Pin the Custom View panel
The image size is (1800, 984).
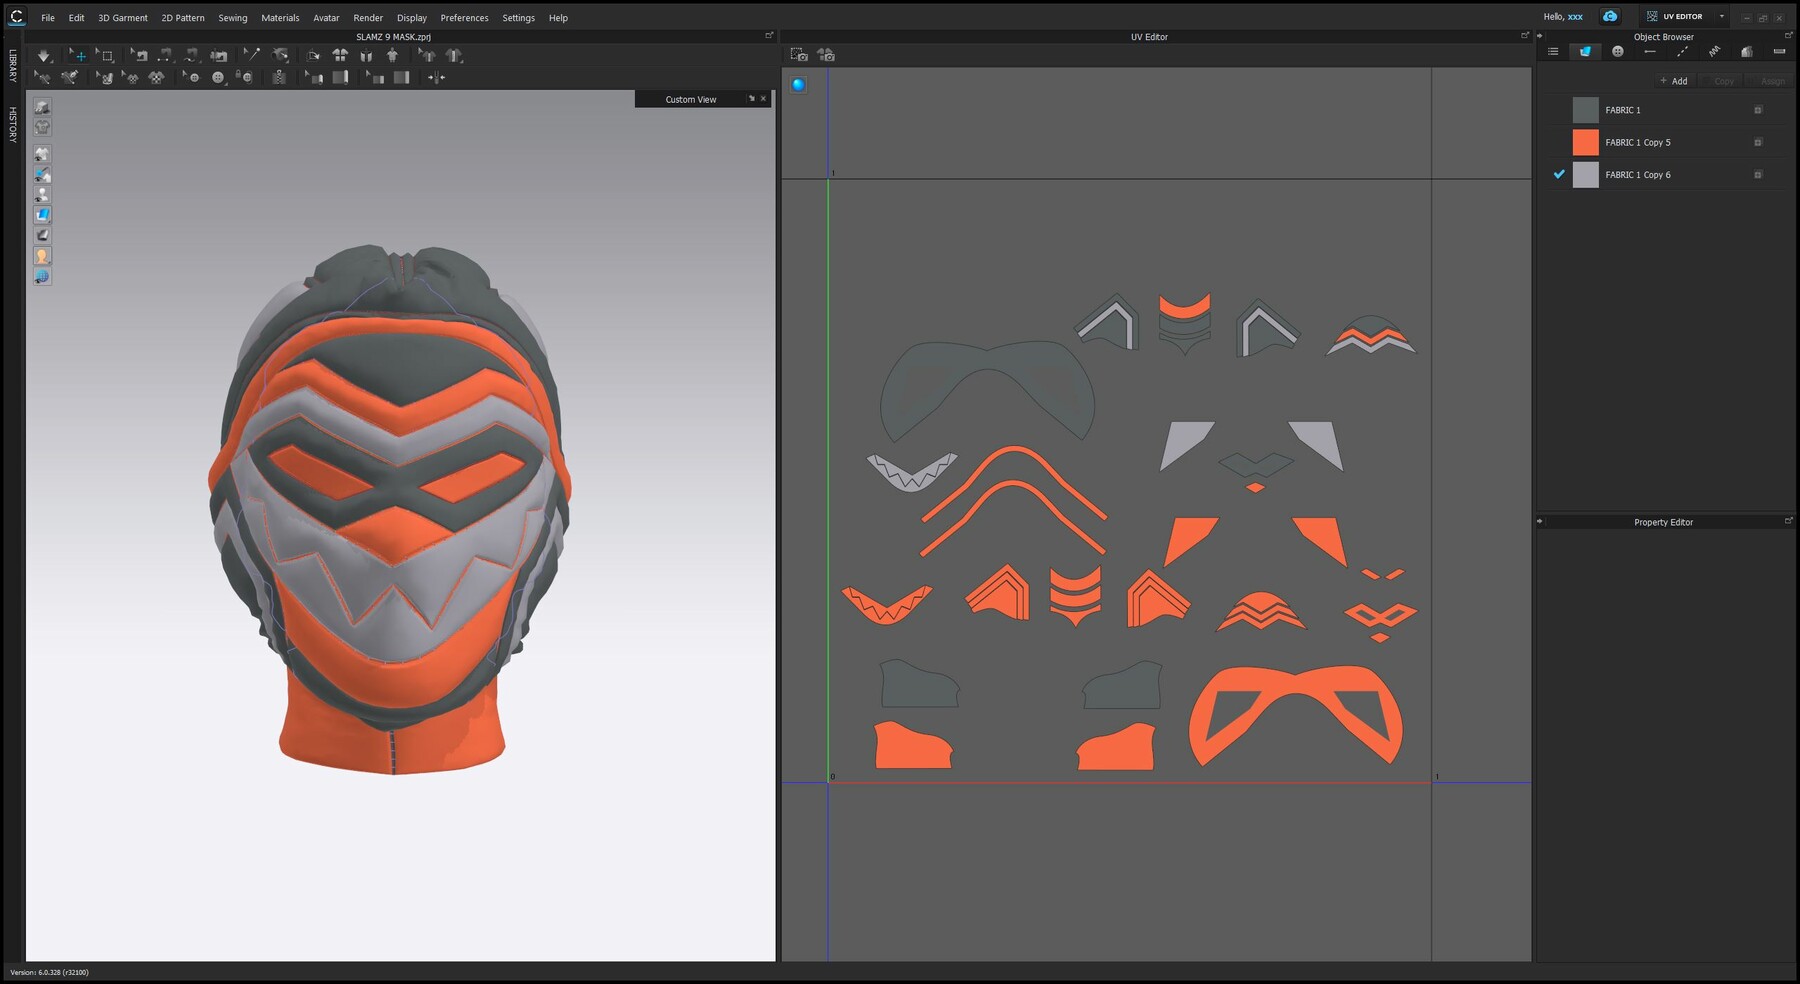tap(751, 99)
